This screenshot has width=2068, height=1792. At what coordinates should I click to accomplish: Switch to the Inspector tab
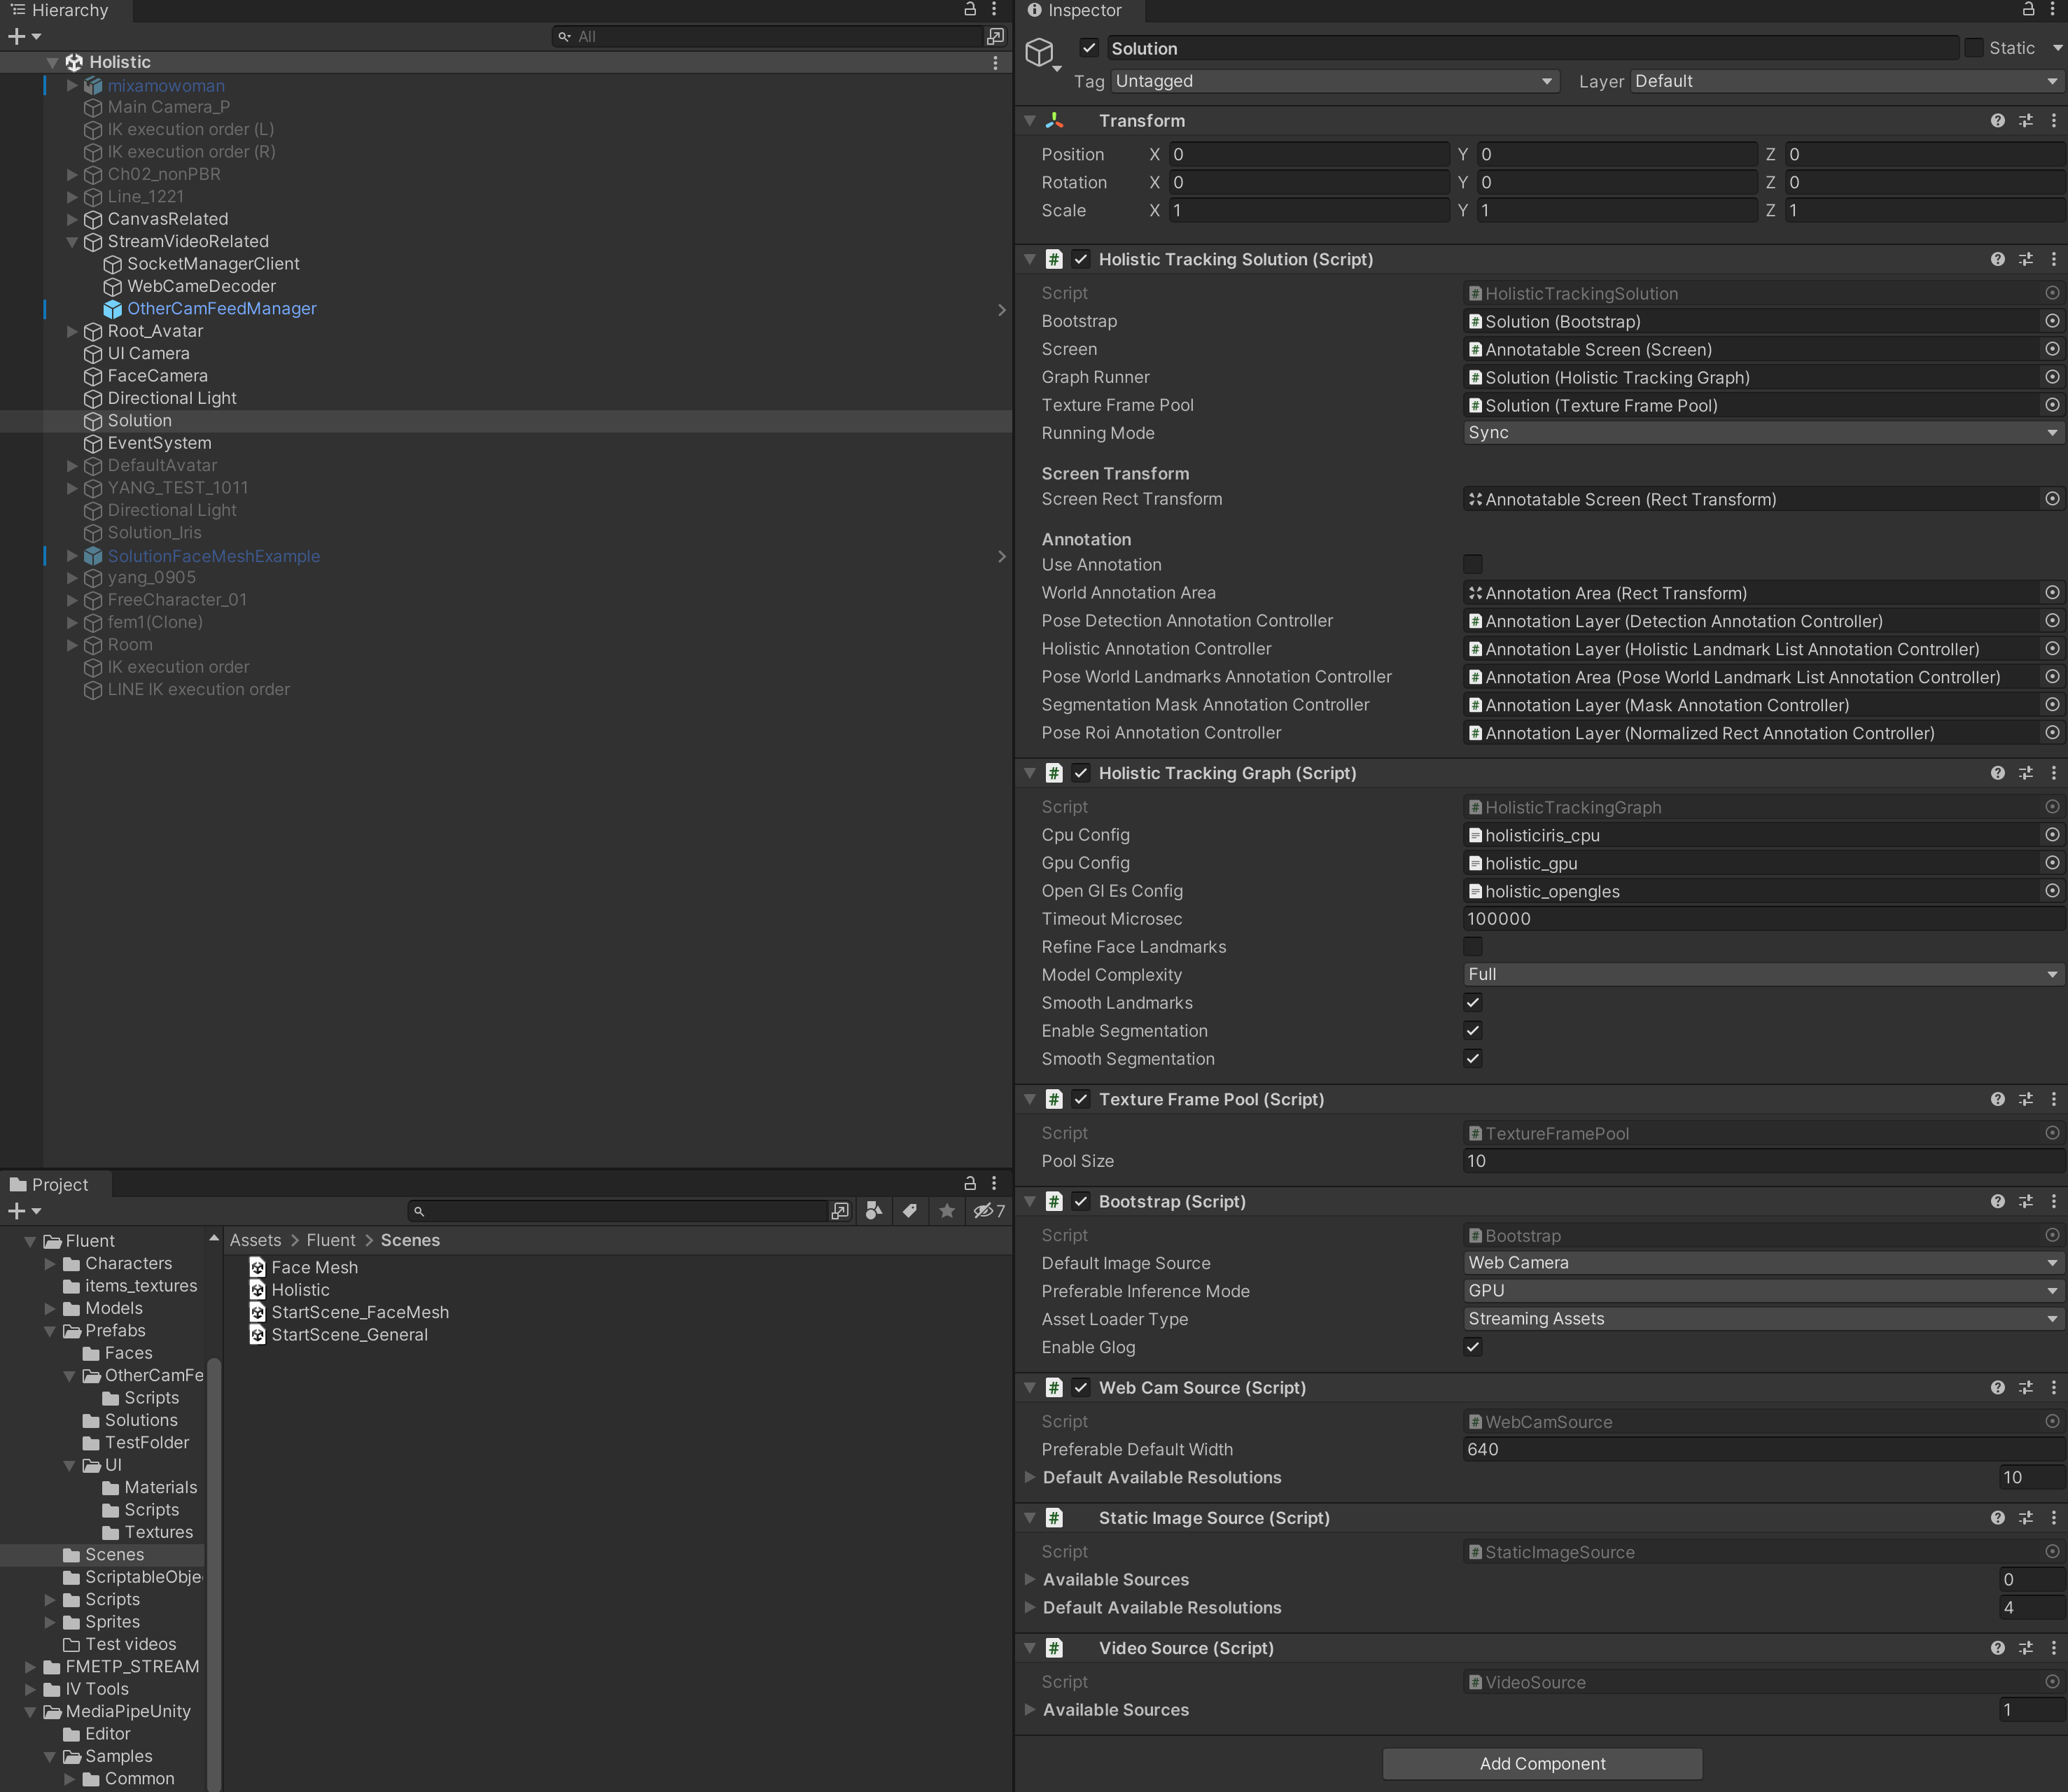(1076, 11)
